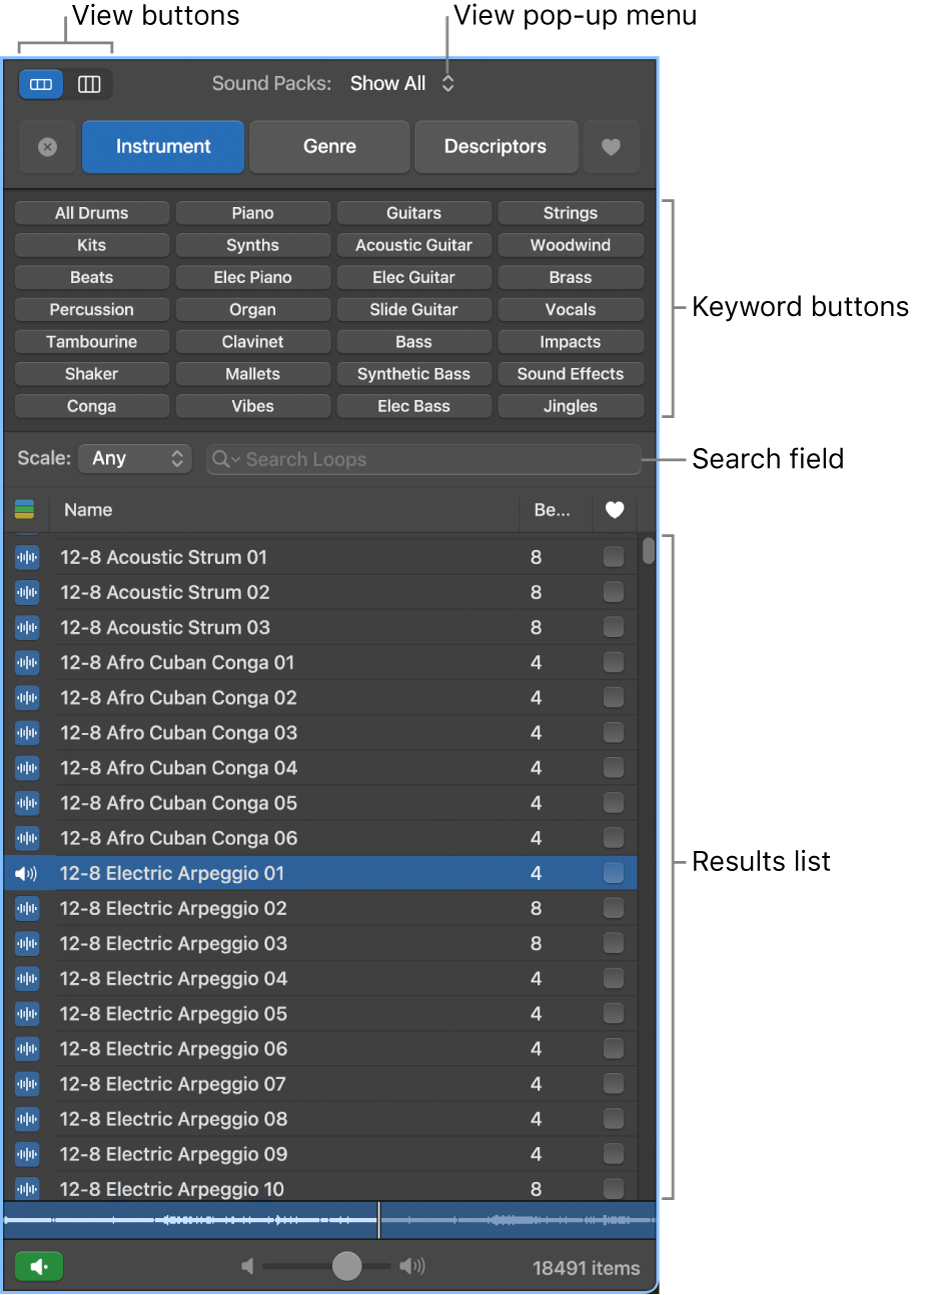Click the speaker icon next to 12-8 Electric Arpeggio 01

(27, 872)
